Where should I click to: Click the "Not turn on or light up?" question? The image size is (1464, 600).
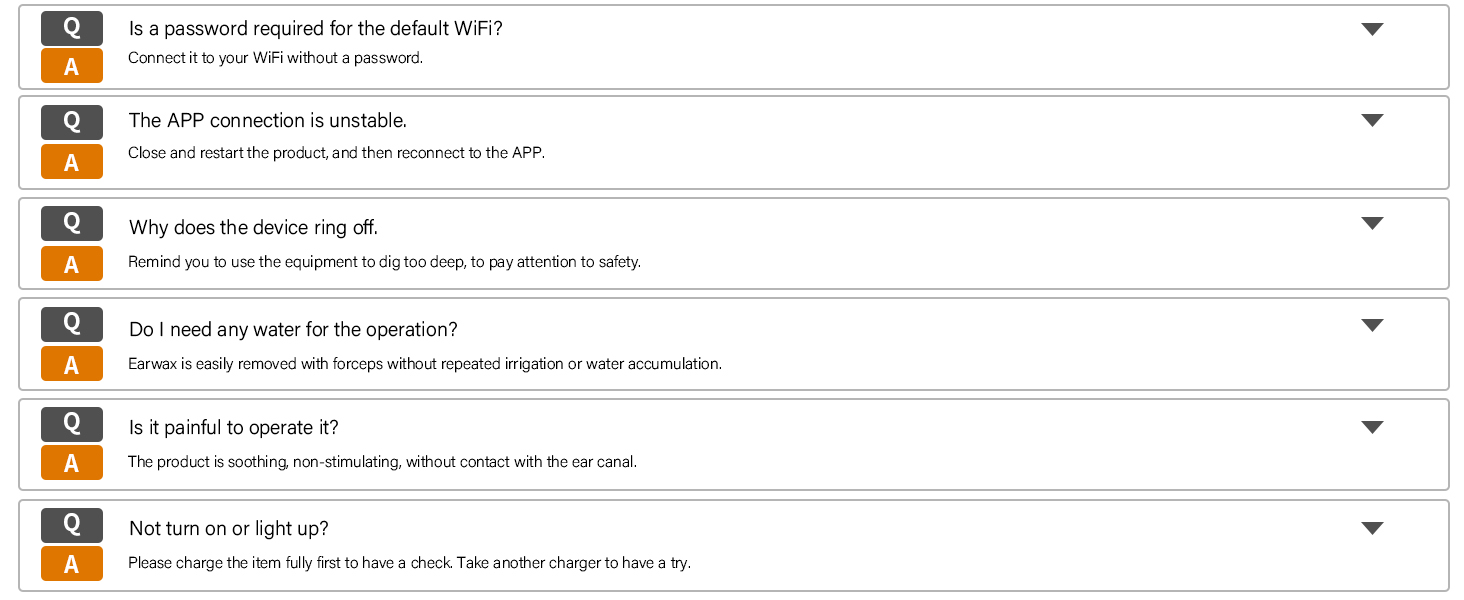pos(229,529)
